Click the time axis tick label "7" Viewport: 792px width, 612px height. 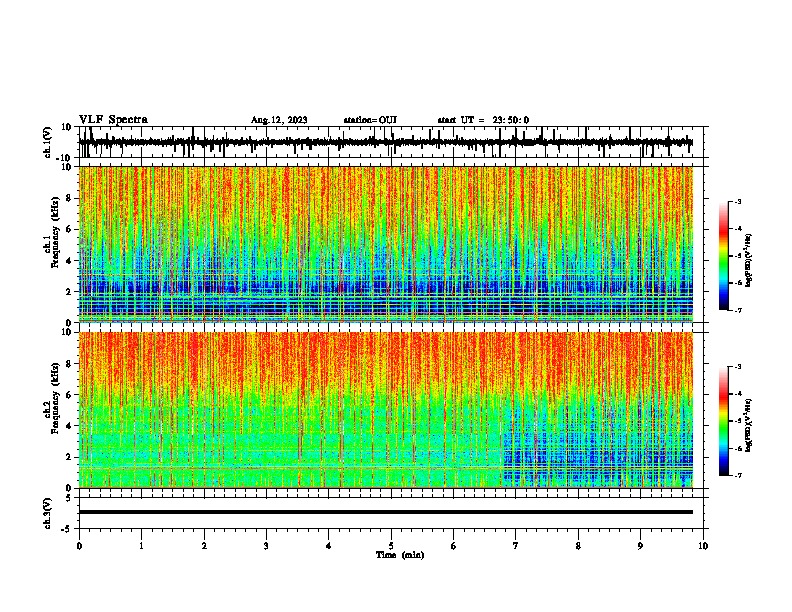tap(516, 546)
